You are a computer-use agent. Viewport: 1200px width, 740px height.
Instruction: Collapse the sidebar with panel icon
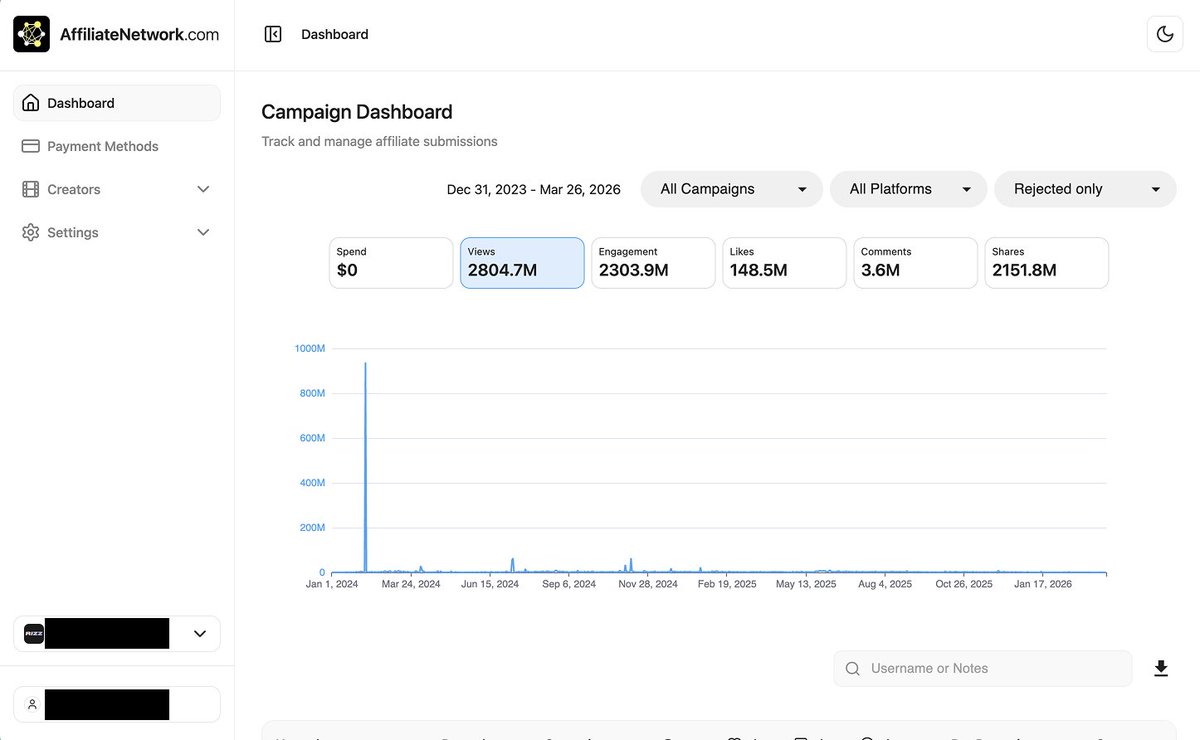point(273,34)
